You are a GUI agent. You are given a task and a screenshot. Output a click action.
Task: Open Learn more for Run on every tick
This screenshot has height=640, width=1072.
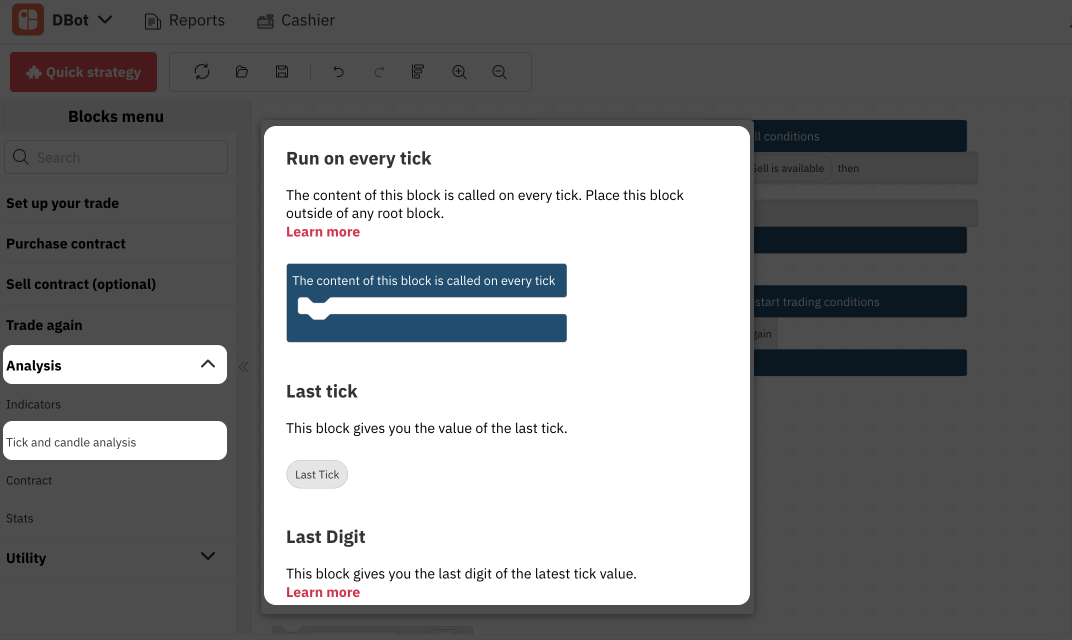click(322, 231)
